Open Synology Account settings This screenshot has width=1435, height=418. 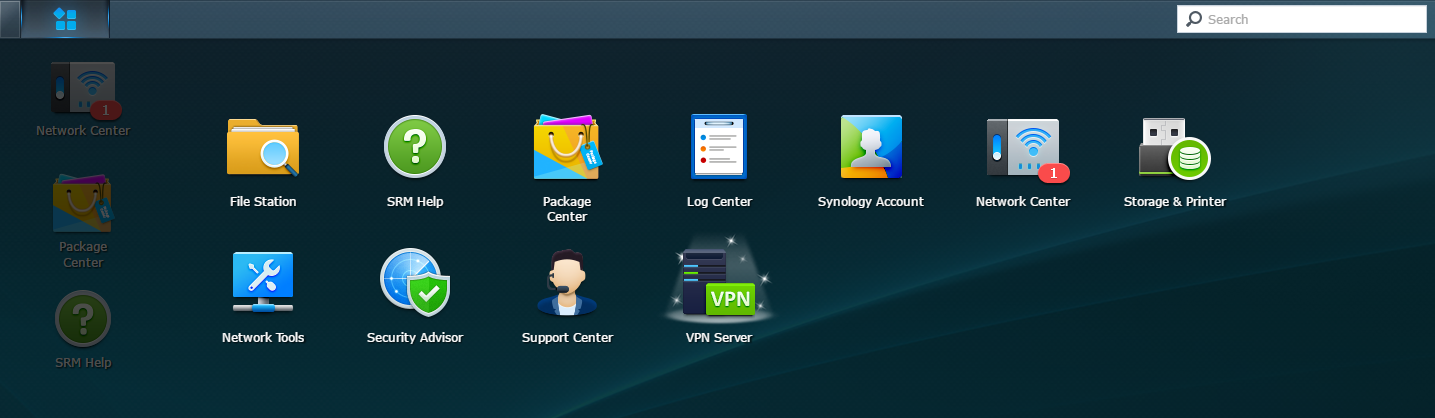click(x=871, y=147)
